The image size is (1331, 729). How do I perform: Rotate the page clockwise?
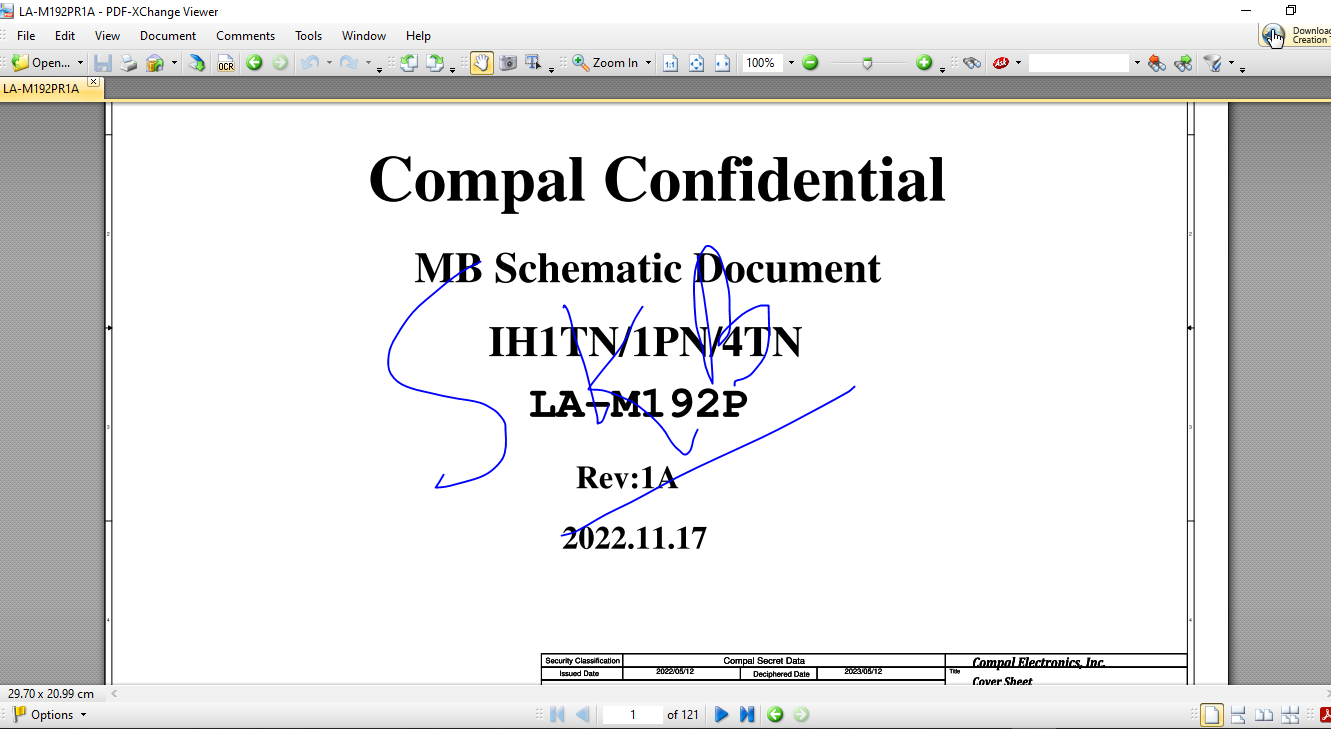pyautogui.click(x=435, y=63)
